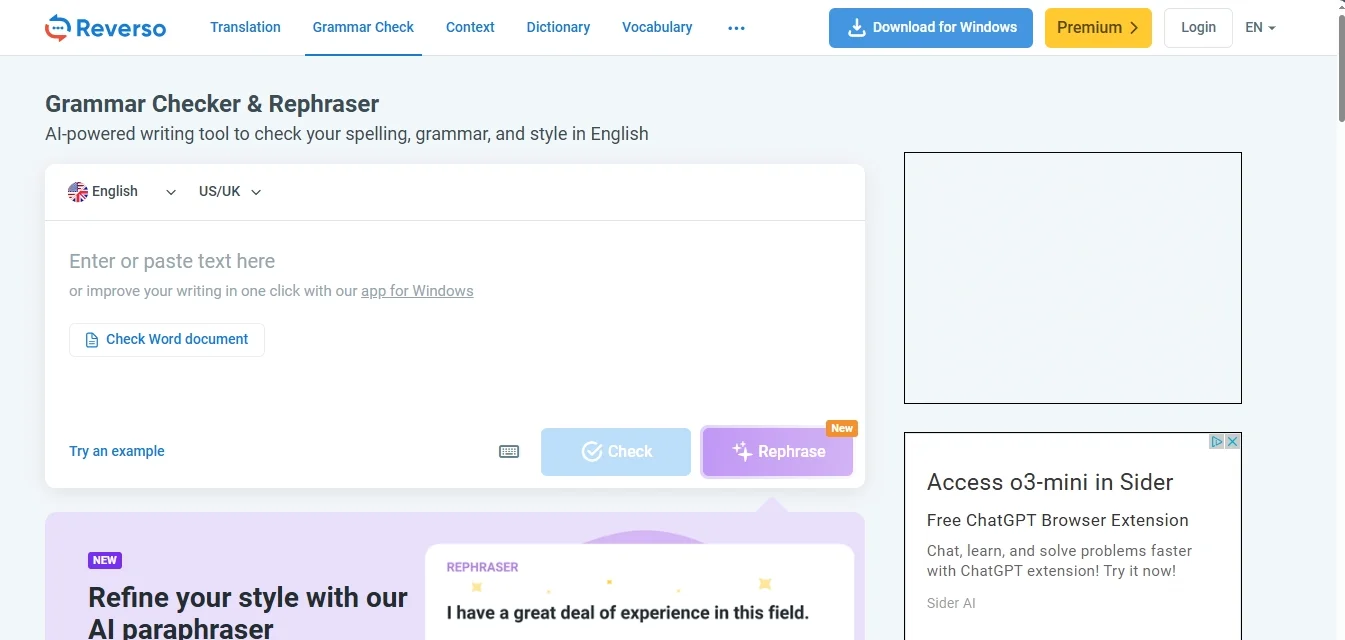Click the Grammar Checker & Rephraser heading
1345x640 pixels.
tap(212, 104)
